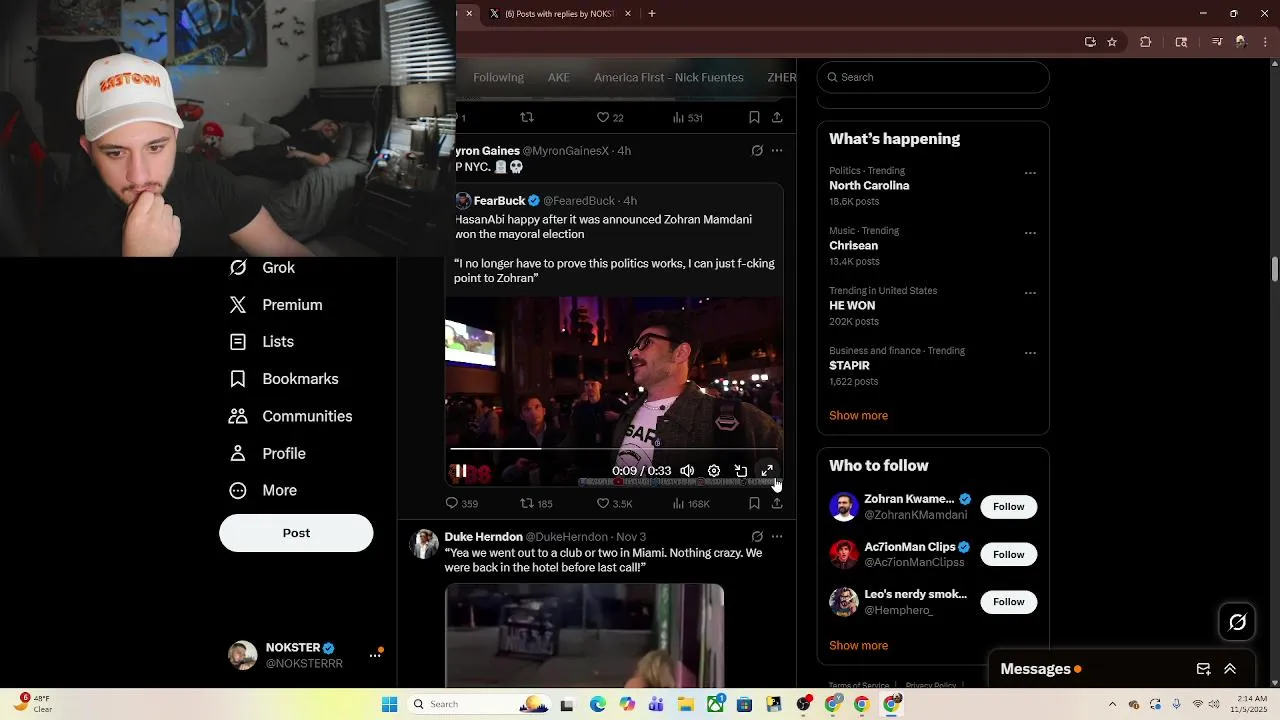The image size is (1280, 720).
Task: Reply to the Myron Gaines post
Action: pos(461,504)
